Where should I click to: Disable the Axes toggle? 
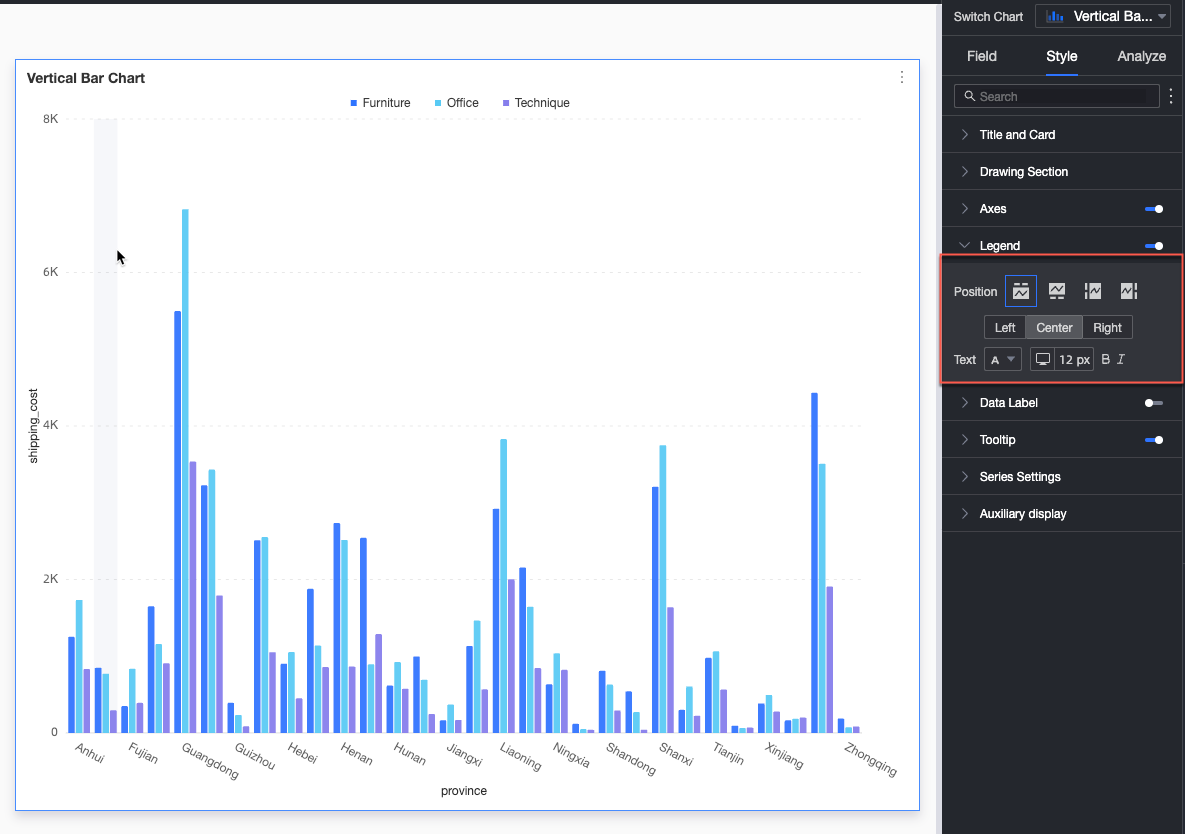pos(1154,209)
